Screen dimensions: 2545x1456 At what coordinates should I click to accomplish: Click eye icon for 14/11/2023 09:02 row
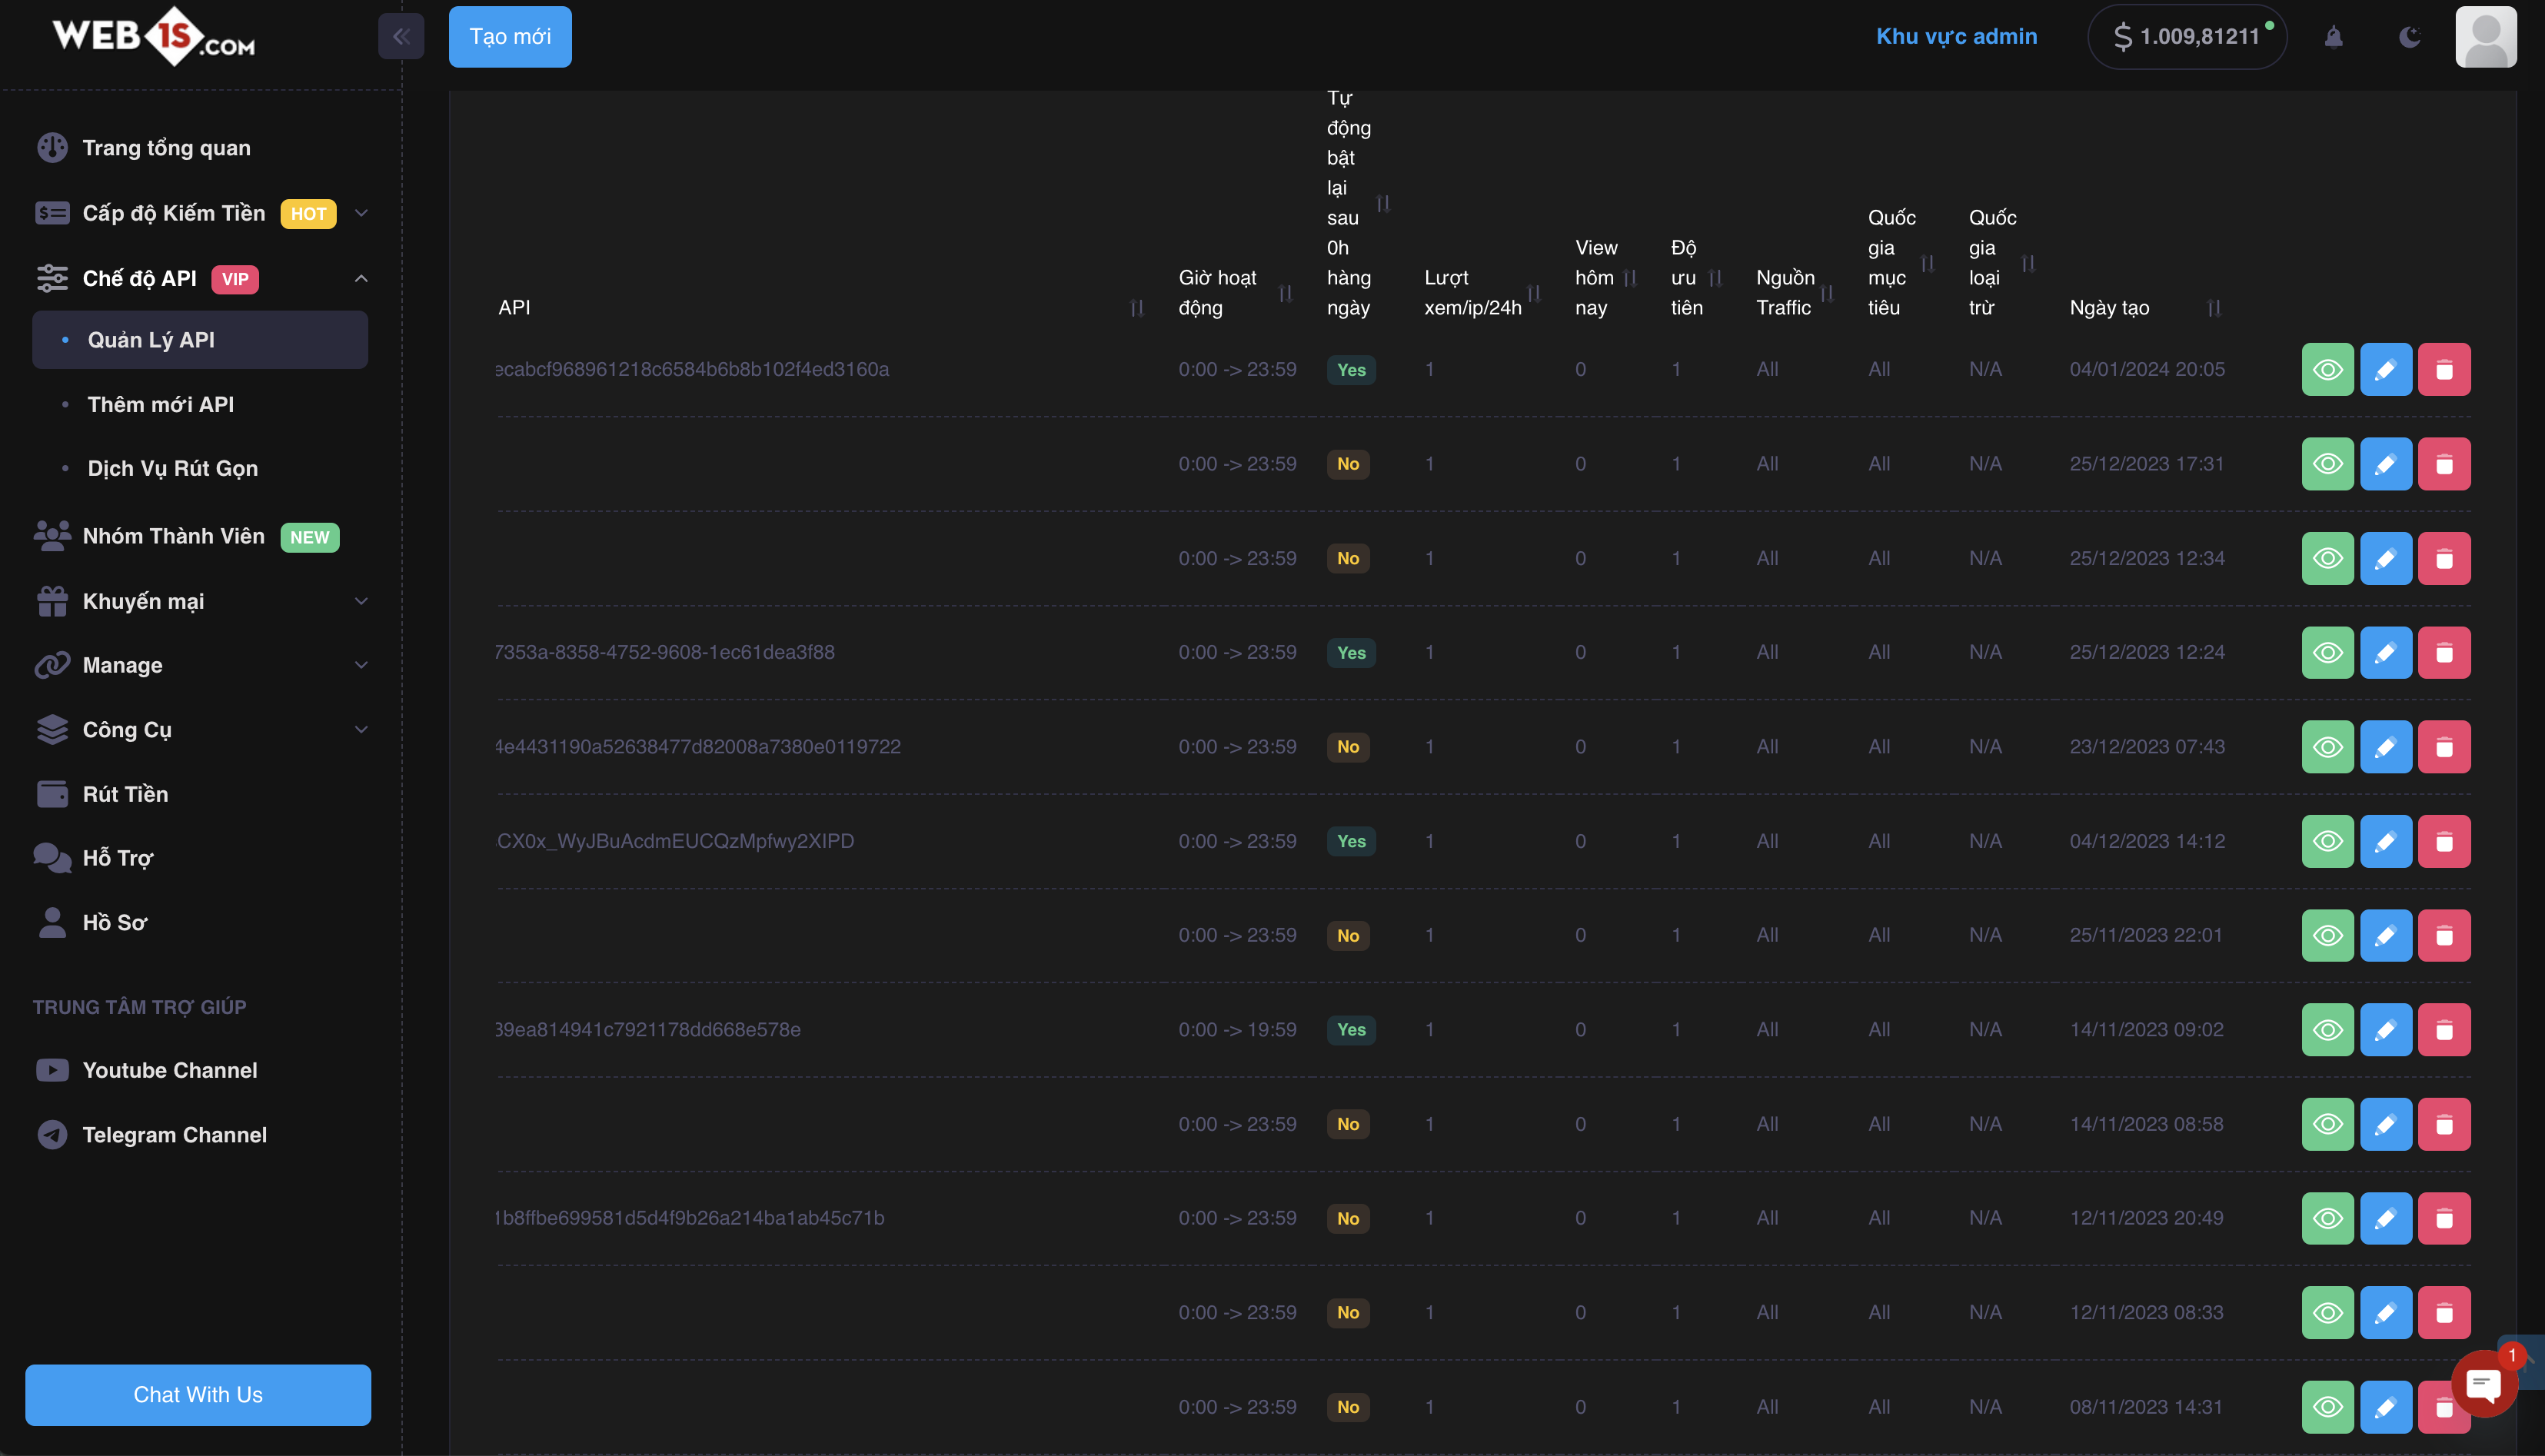2327,1030
